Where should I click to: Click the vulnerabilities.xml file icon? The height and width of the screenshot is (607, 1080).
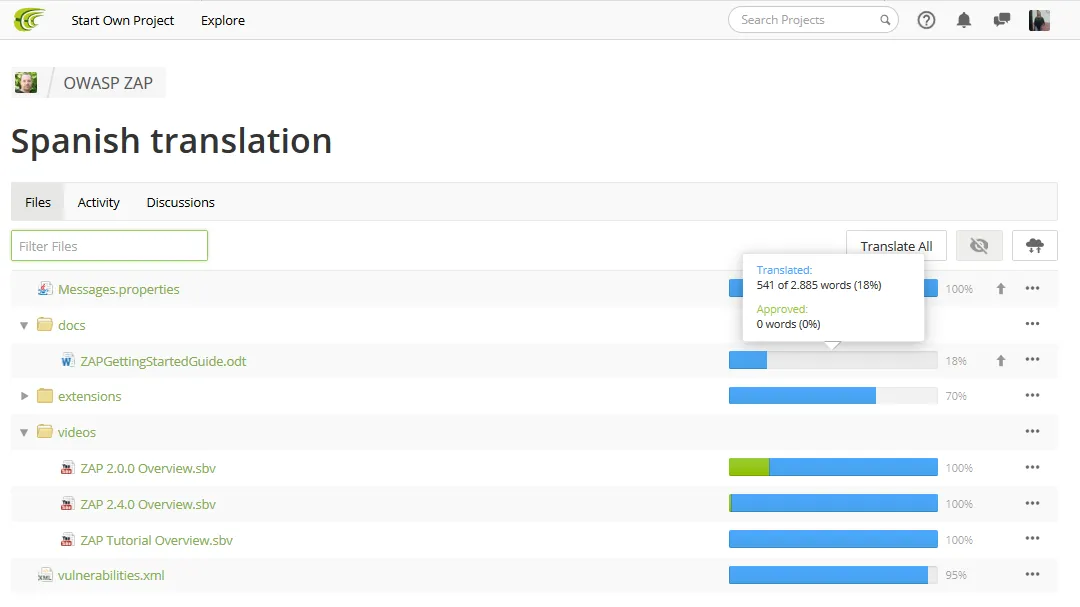[45, 575]
